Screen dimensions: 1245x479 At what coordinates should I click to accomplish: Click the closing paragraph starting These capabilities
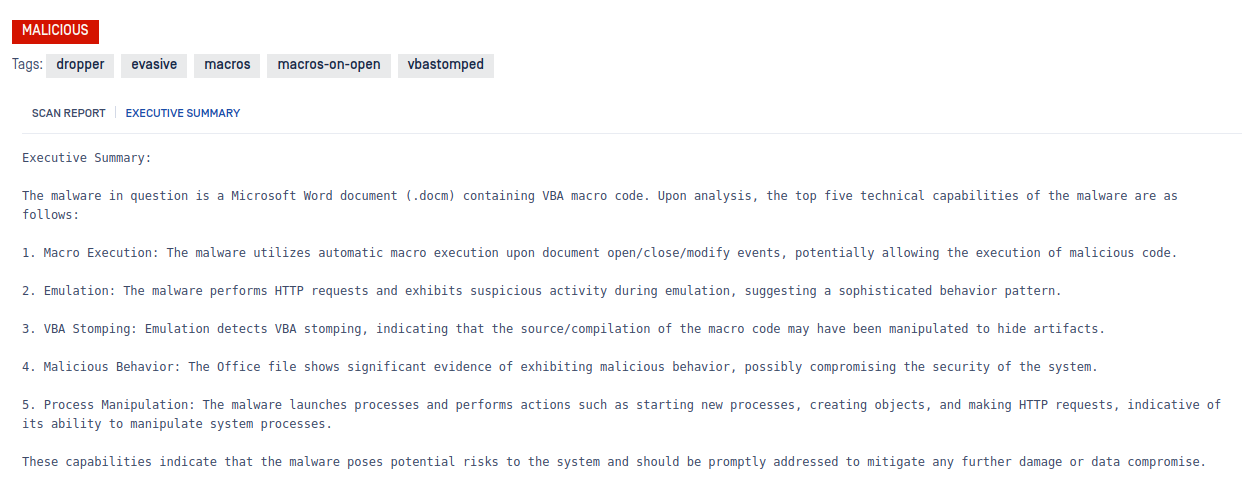coord(614,463)
